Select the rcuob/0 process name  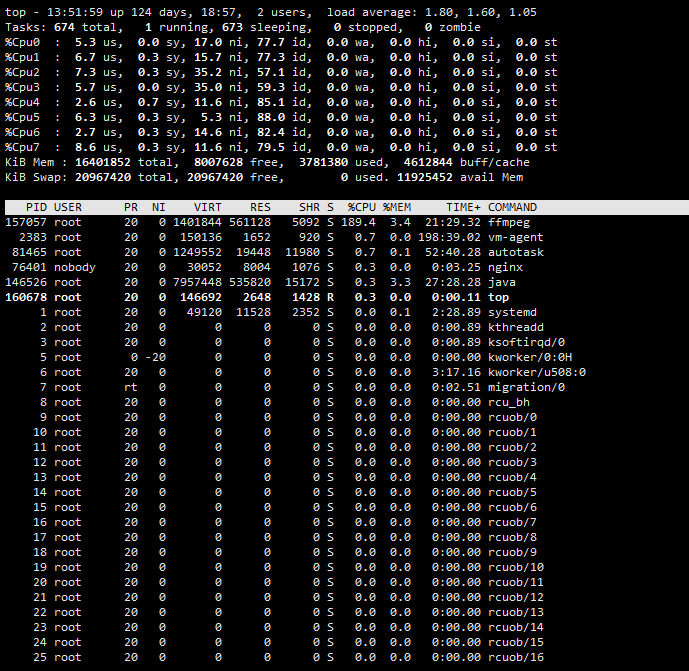click(x=512, y=417)
